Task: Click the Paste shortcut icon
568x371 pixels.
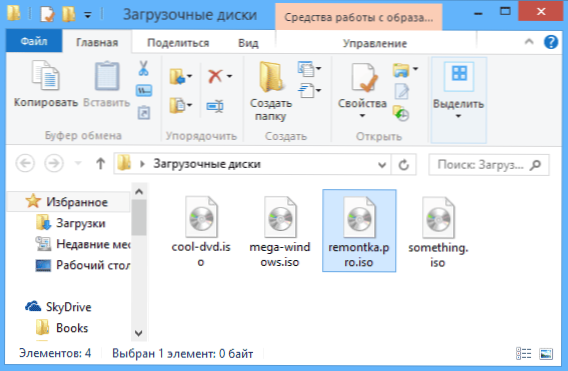Action: tap(144, 113)
